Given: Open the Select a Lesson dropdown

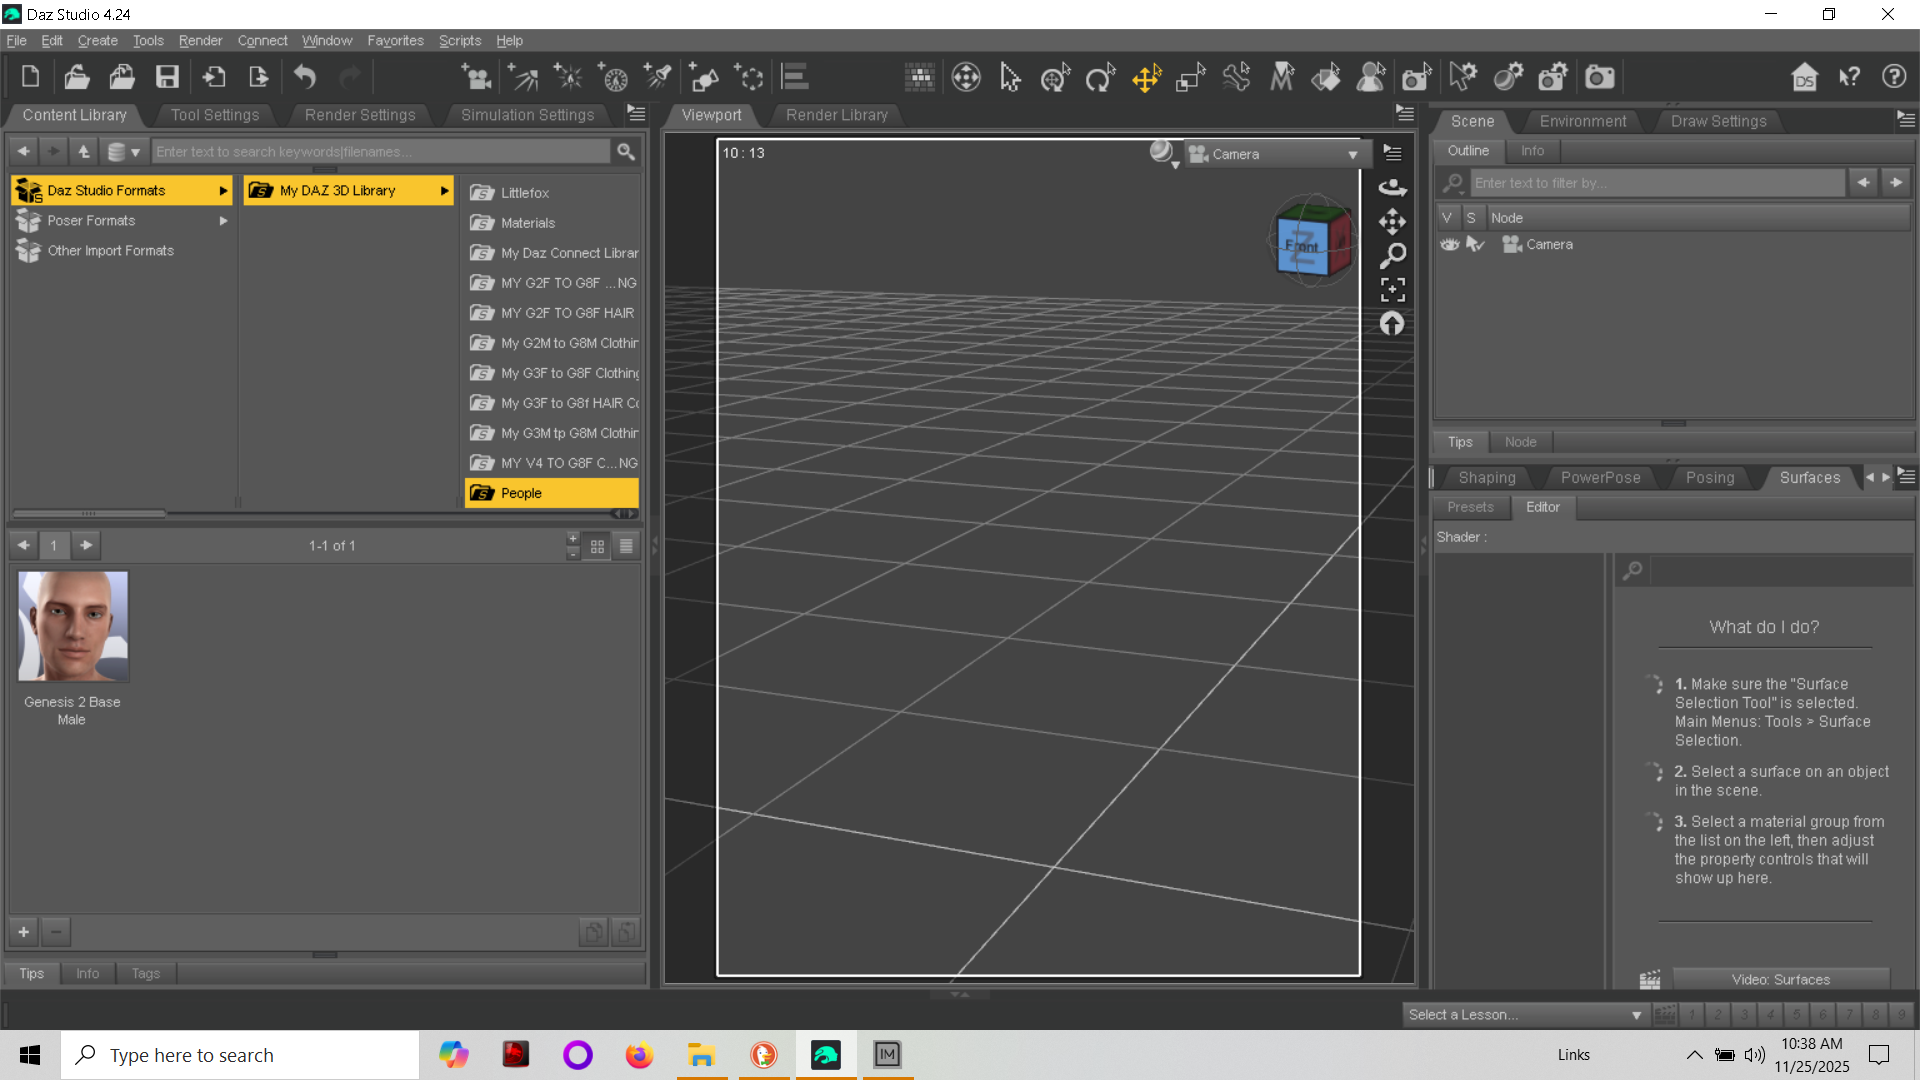Looking at the screenshot, I should pyautogui.click(x=1525, y=1015).
